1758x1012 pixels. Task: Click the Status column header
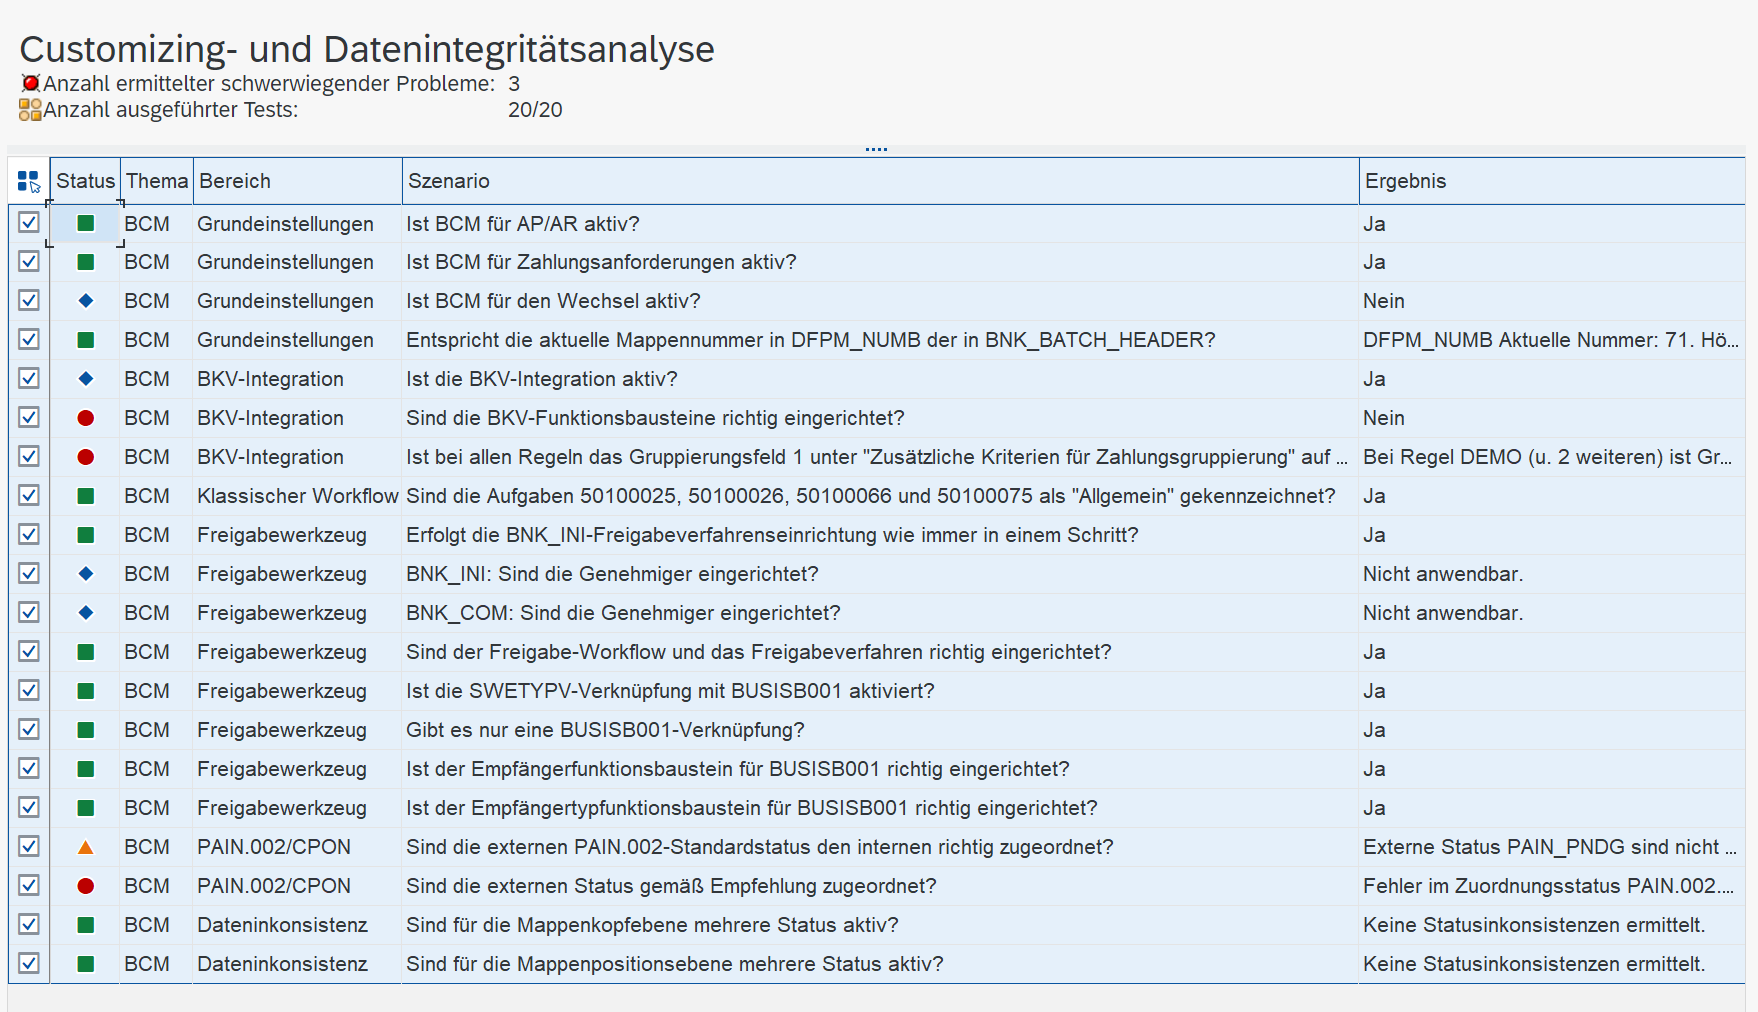[85, 181]
